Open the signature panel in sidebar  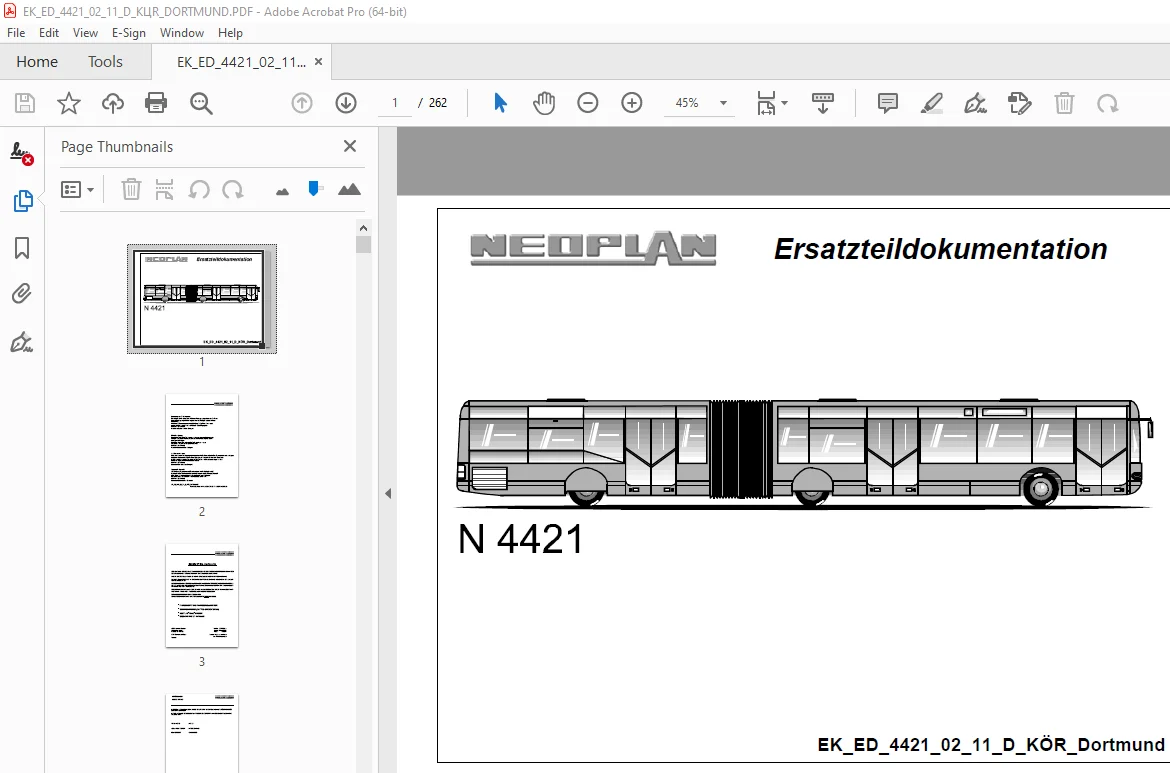pyautogui.click(x=22, y=153)
